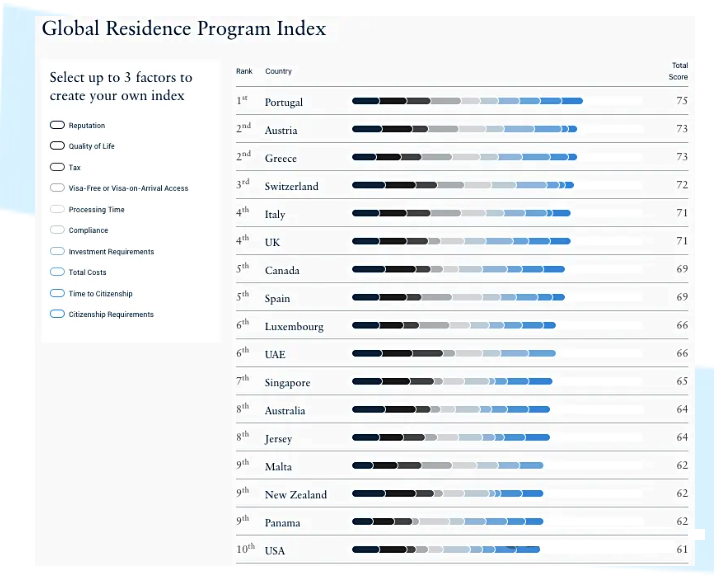Toggle the Quality of Life factor

click(x=57, y=146)
